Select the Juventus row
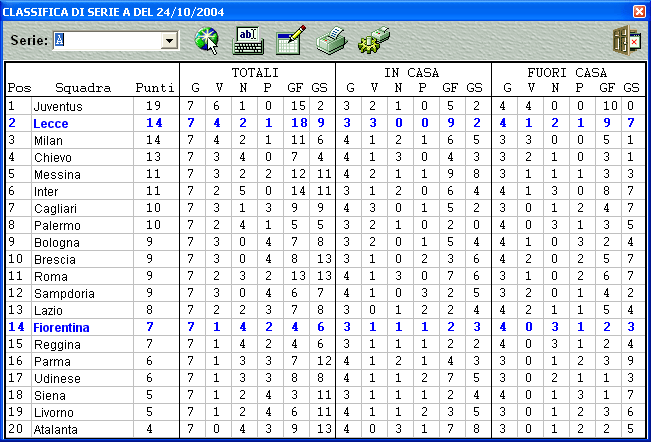This screenshot has width=651, height=442. click(58, 106)
